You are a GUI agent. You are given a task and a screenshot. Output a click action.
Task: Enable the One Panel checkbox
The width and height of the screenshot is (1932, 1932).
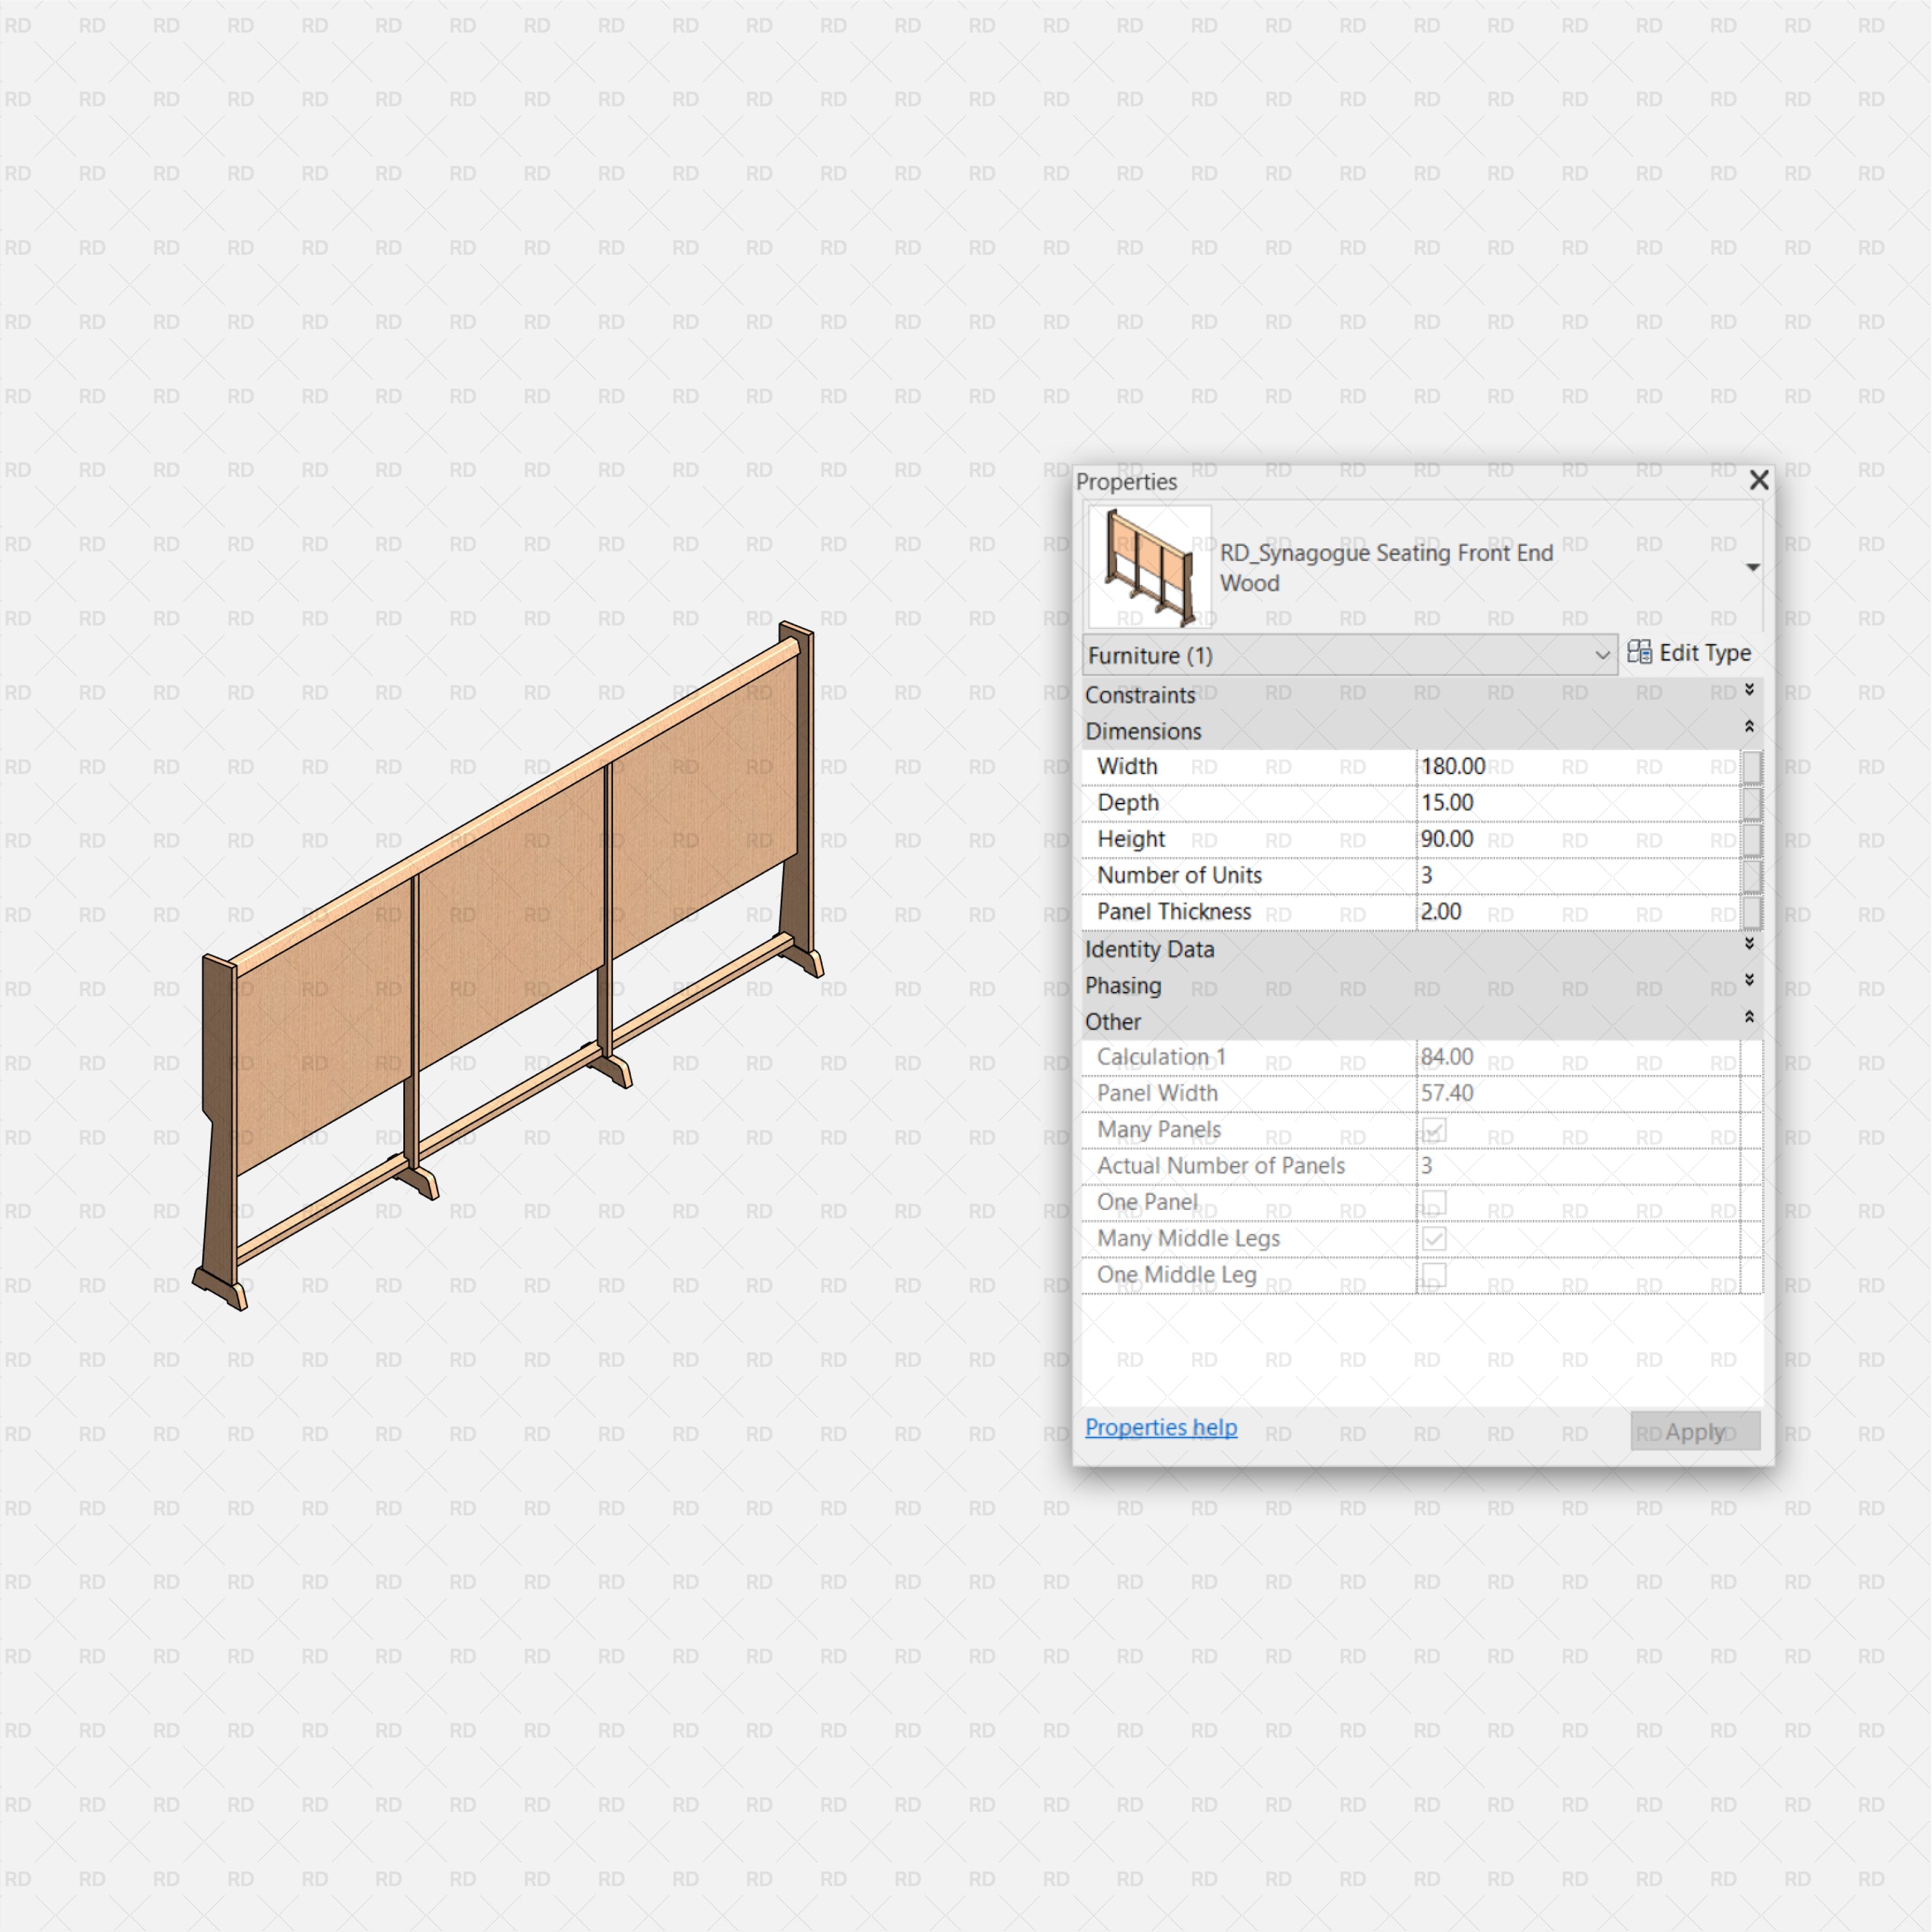(x=1434, y=1202)
